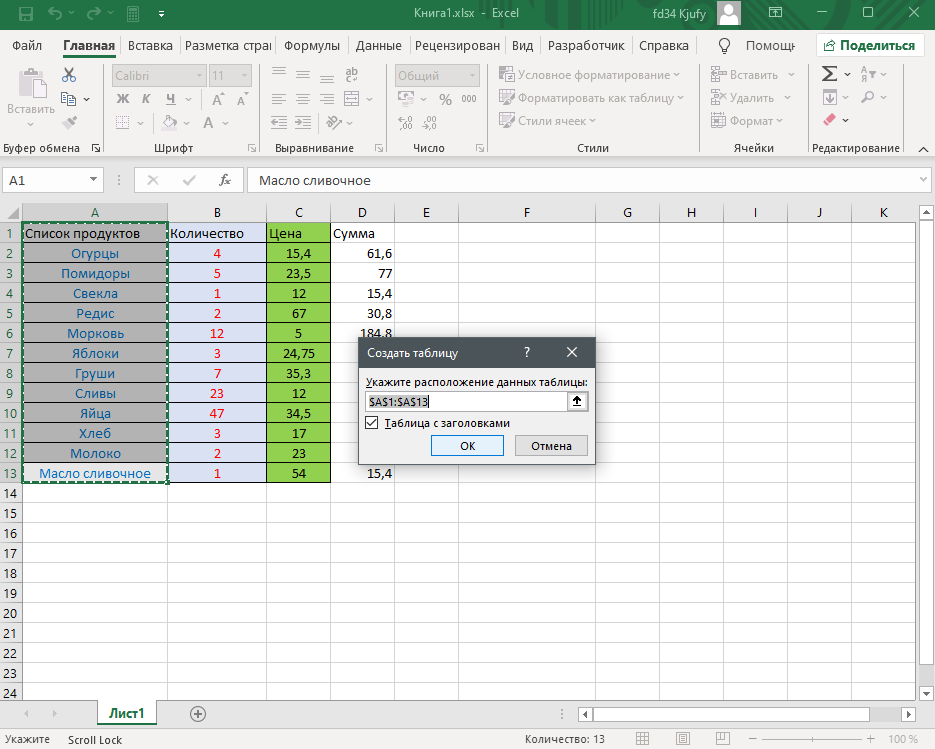The image size is (935, 749).
Task: Toggle bold formatting button Ж
Action: [x=123, y=98]
